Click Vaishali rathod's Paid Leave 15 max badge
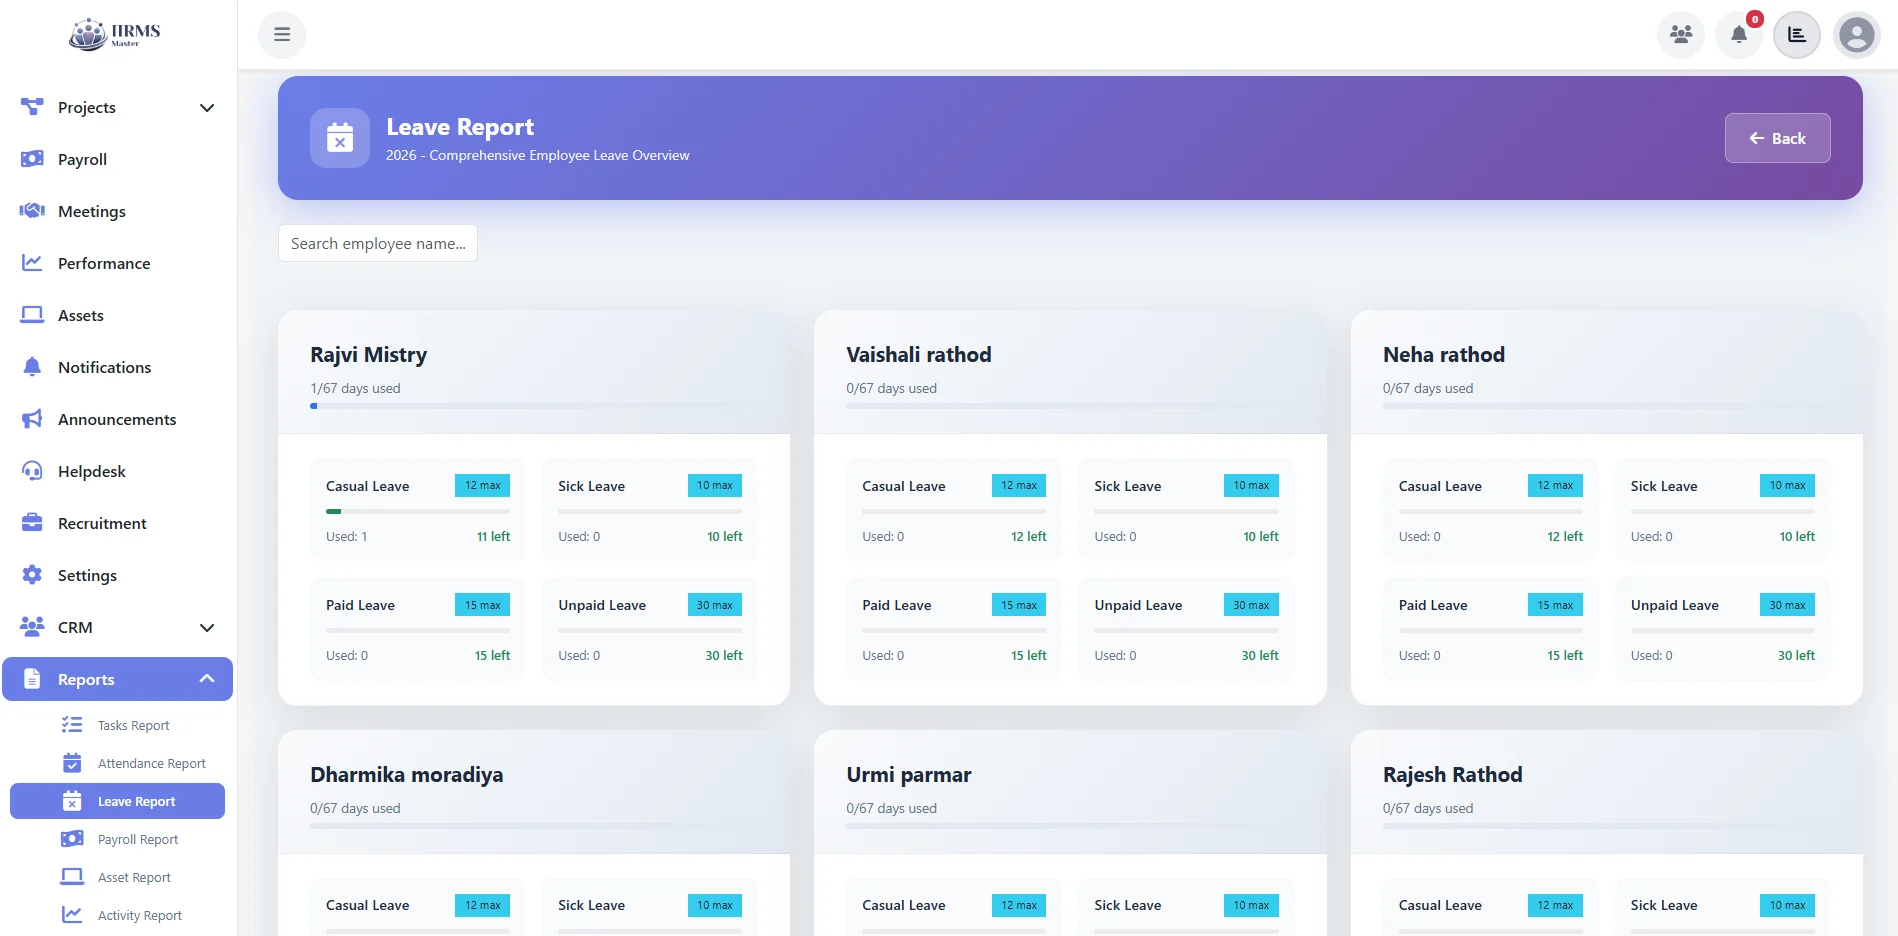The width and height of the screenshot is (1898, 936). [x=1019, y=604]
